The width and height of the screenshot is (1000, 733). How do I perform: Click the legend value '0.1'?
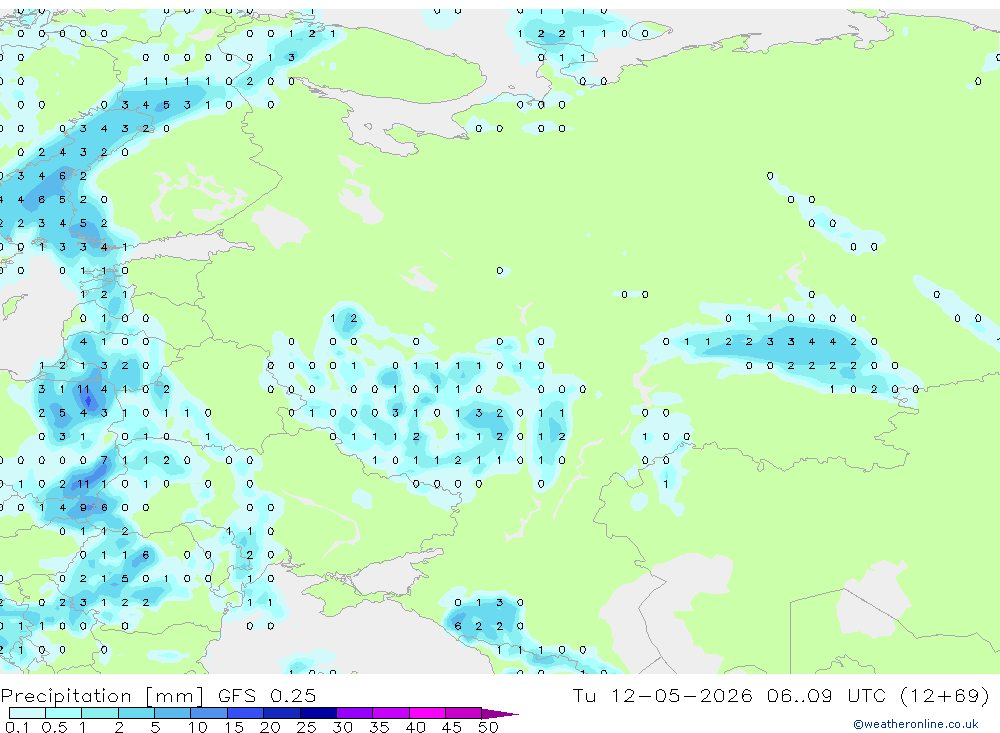coord(17,727)
